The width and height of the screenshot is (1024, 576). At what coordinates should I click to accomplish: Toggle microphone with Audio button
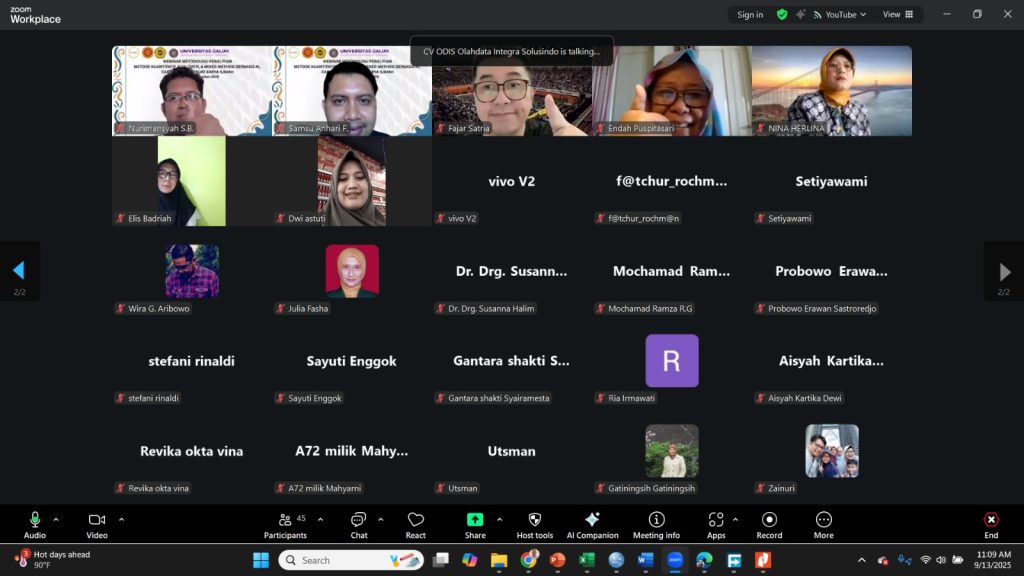[x=35, y=524]
